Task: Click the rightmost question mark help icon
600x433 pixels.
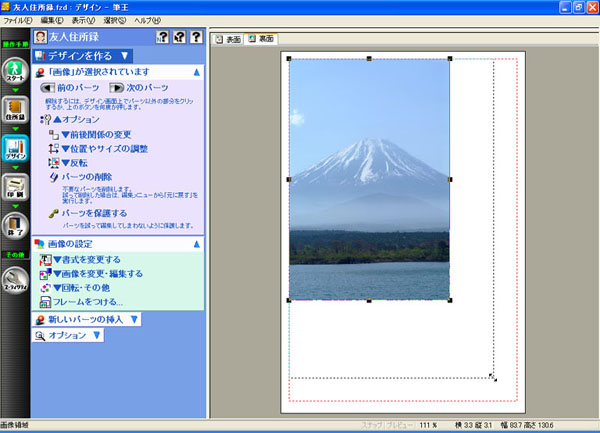Action: [x=196, y=38]
